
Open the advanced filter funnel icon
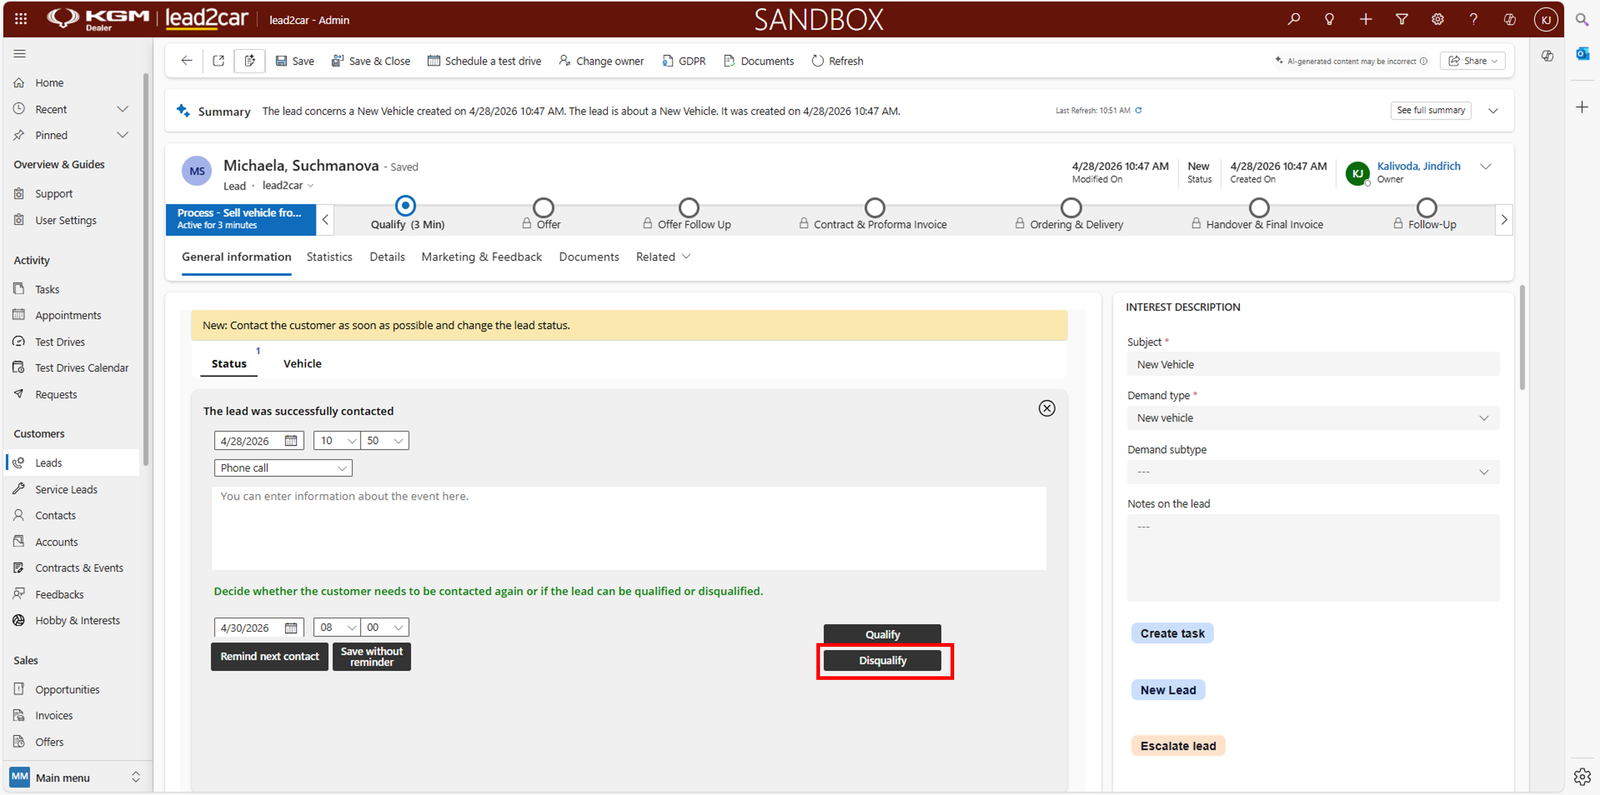1401,19
